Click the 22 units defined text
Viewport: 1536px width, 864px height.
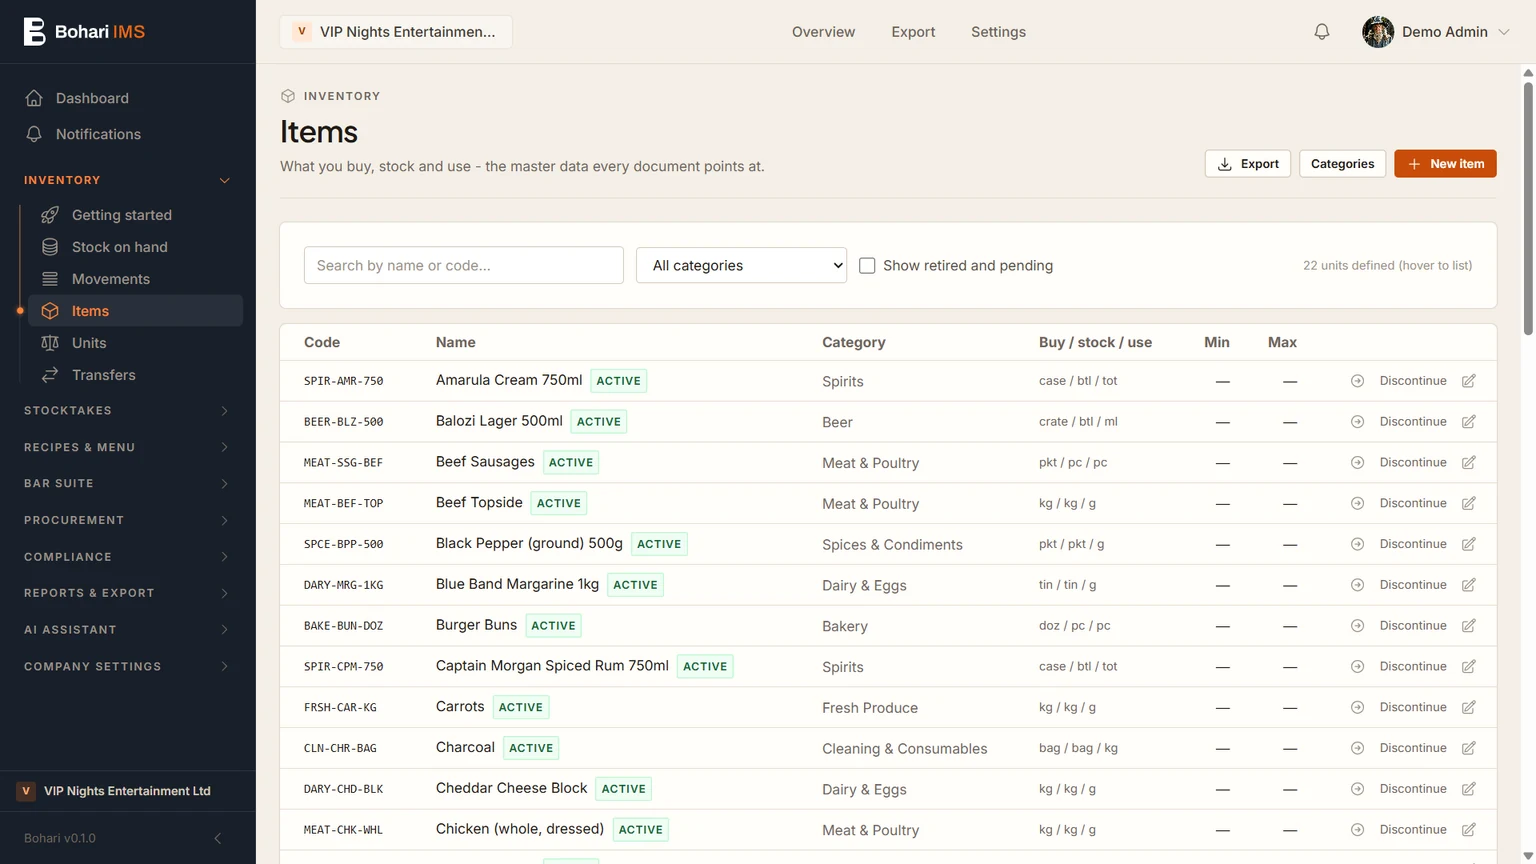coord(1387,266)
